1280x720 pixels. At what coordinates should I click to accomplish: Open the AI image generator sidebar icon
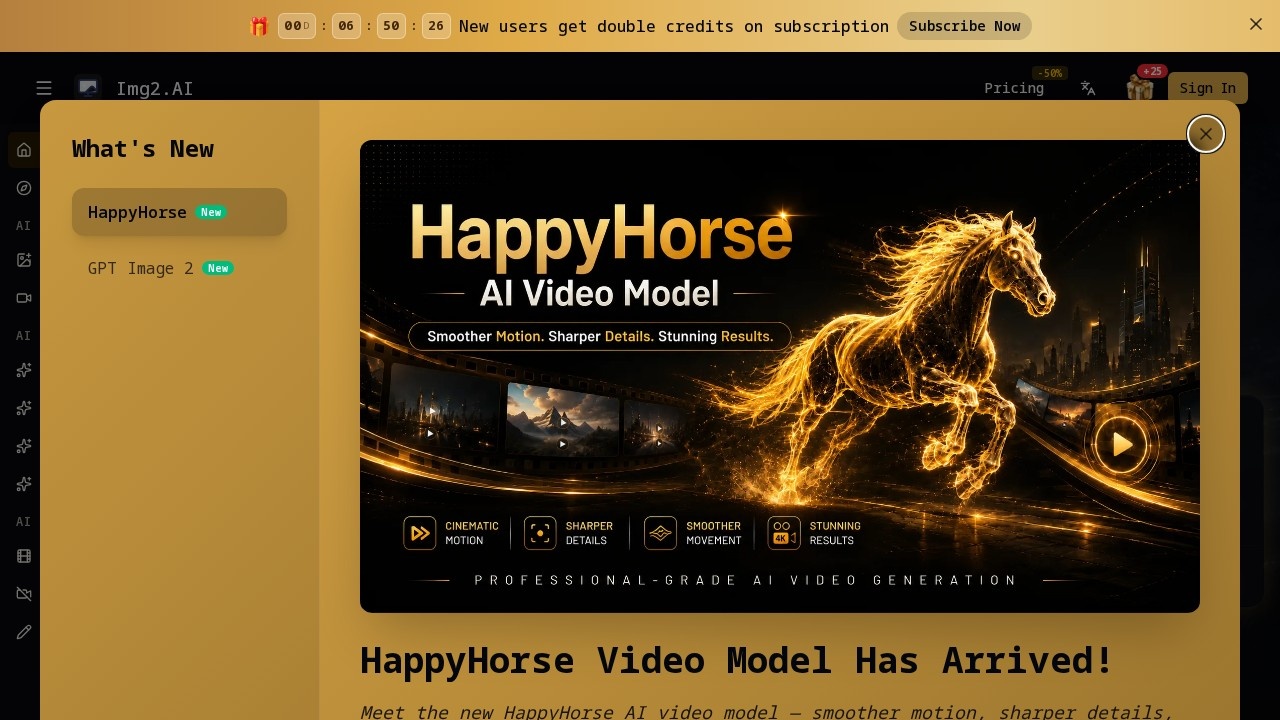24,260
